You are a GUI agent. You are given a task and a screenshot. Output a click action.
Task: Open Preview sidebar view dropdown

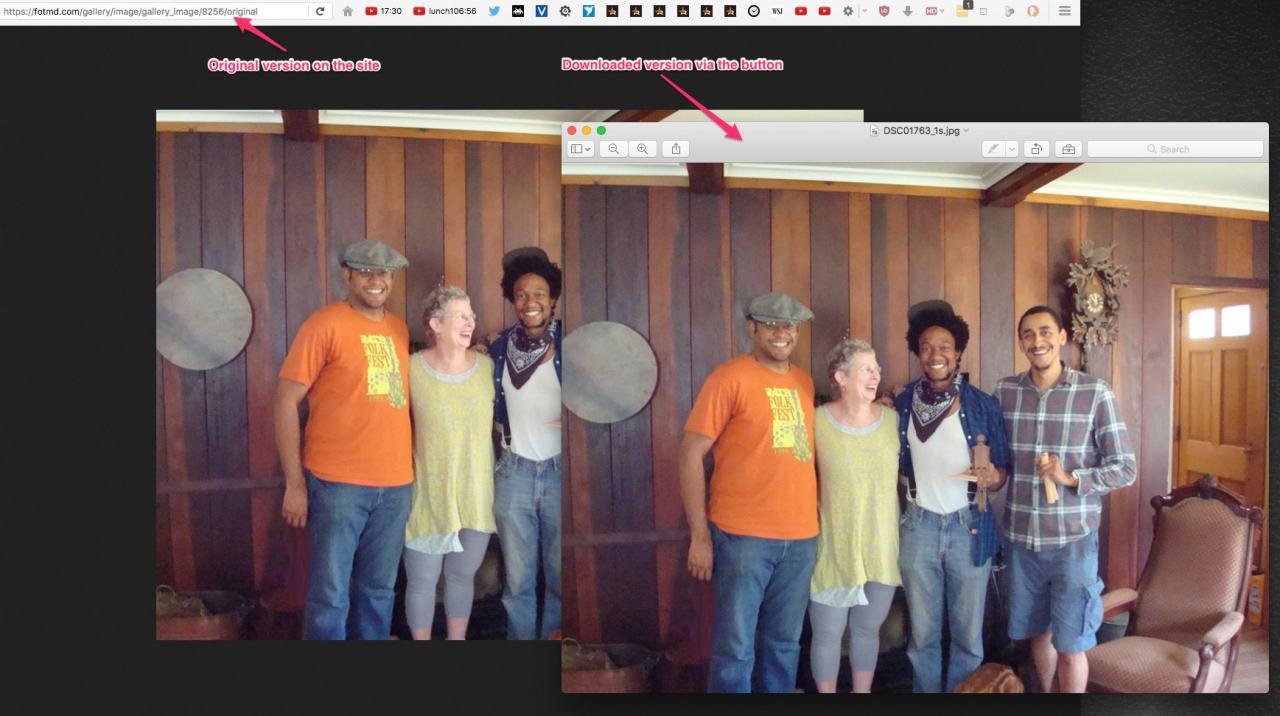pos(581,149)
